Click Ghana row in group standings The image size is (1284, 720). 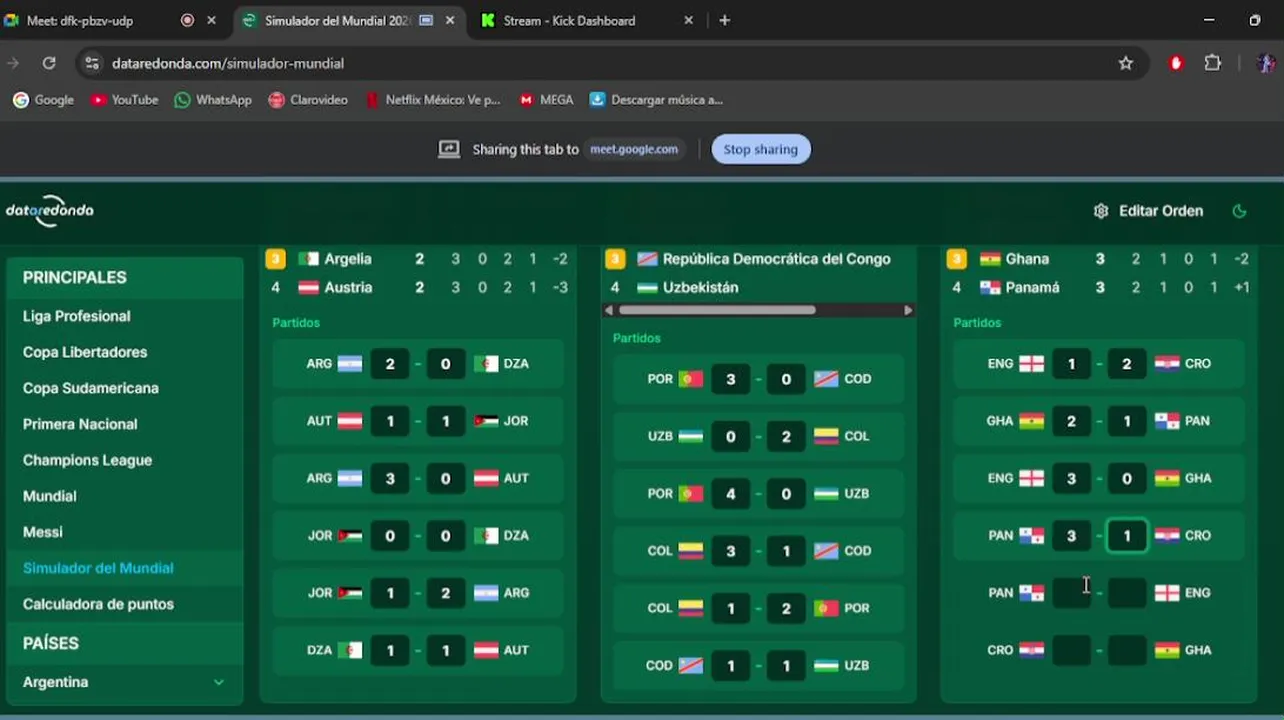click(1099, 259)
